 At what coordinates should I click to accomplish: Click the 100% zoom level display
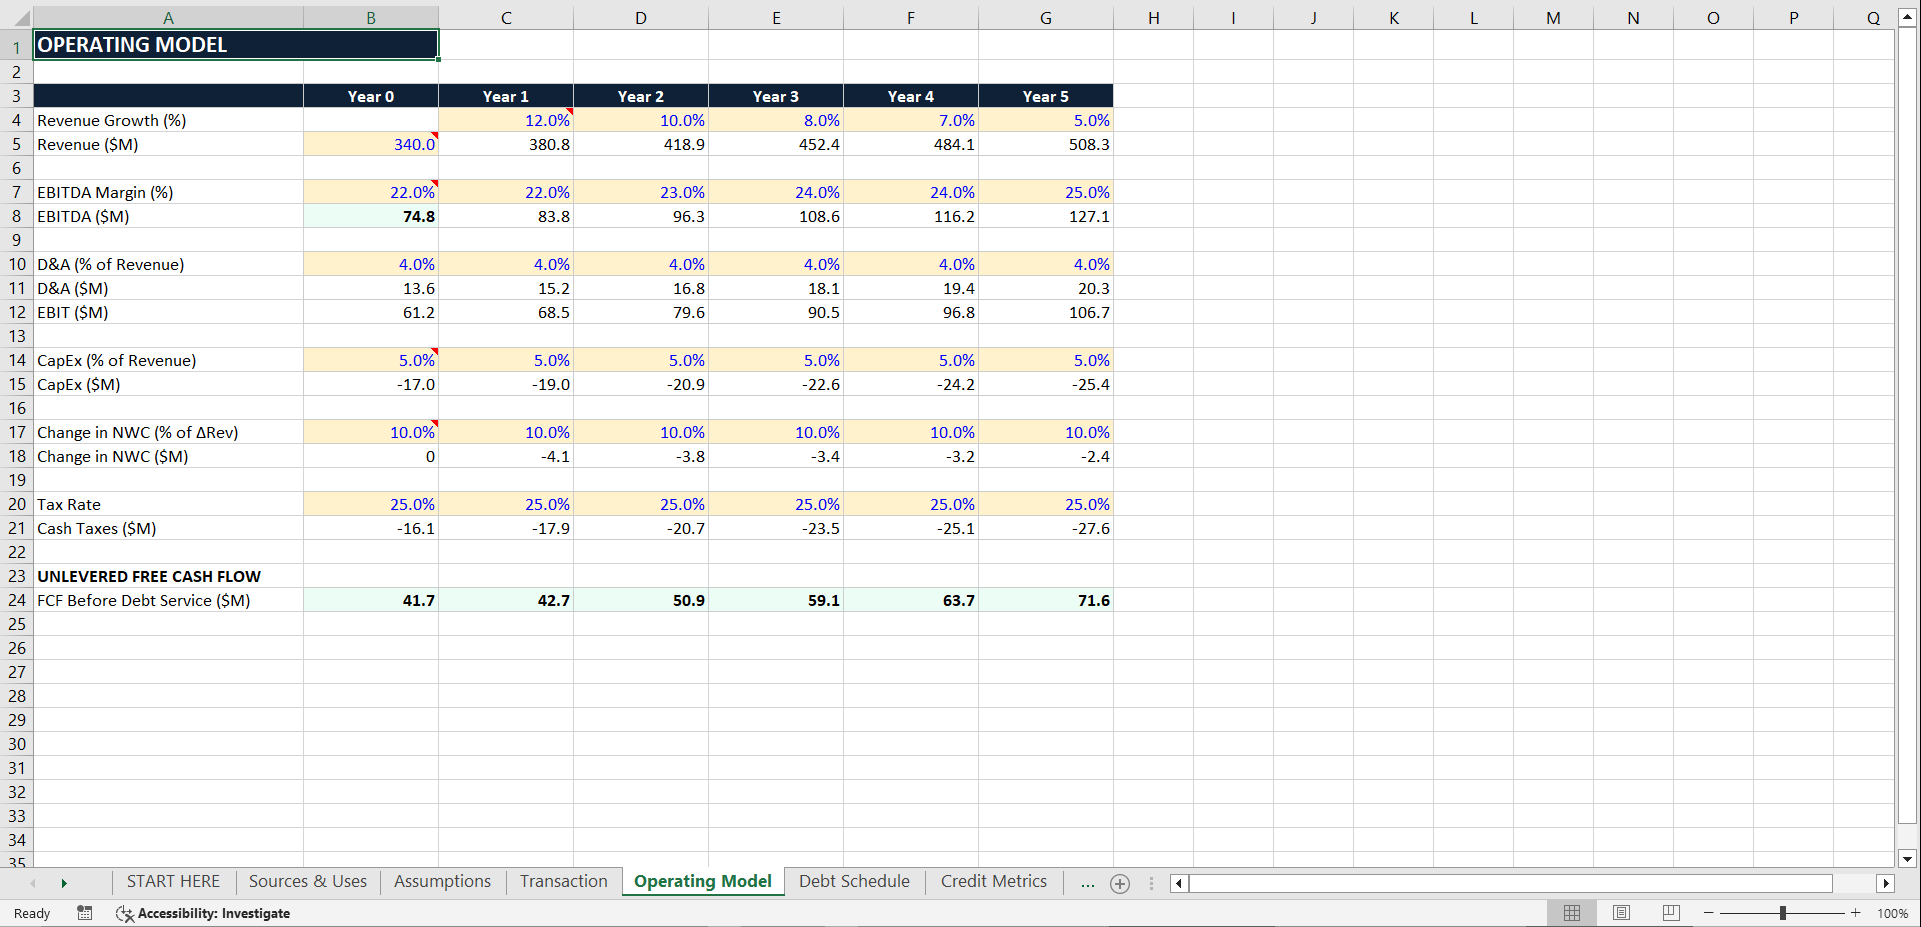click(x=1892, y=913)
